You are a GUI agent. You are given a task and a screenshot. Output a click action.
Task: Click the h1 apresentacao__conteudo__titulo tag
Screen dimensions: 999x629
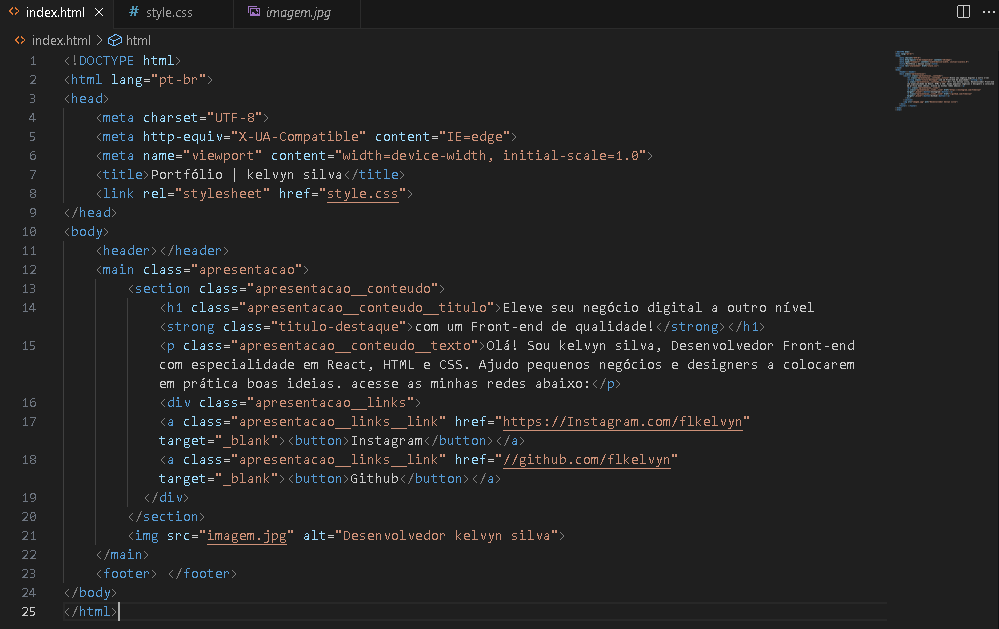point(331,308)
